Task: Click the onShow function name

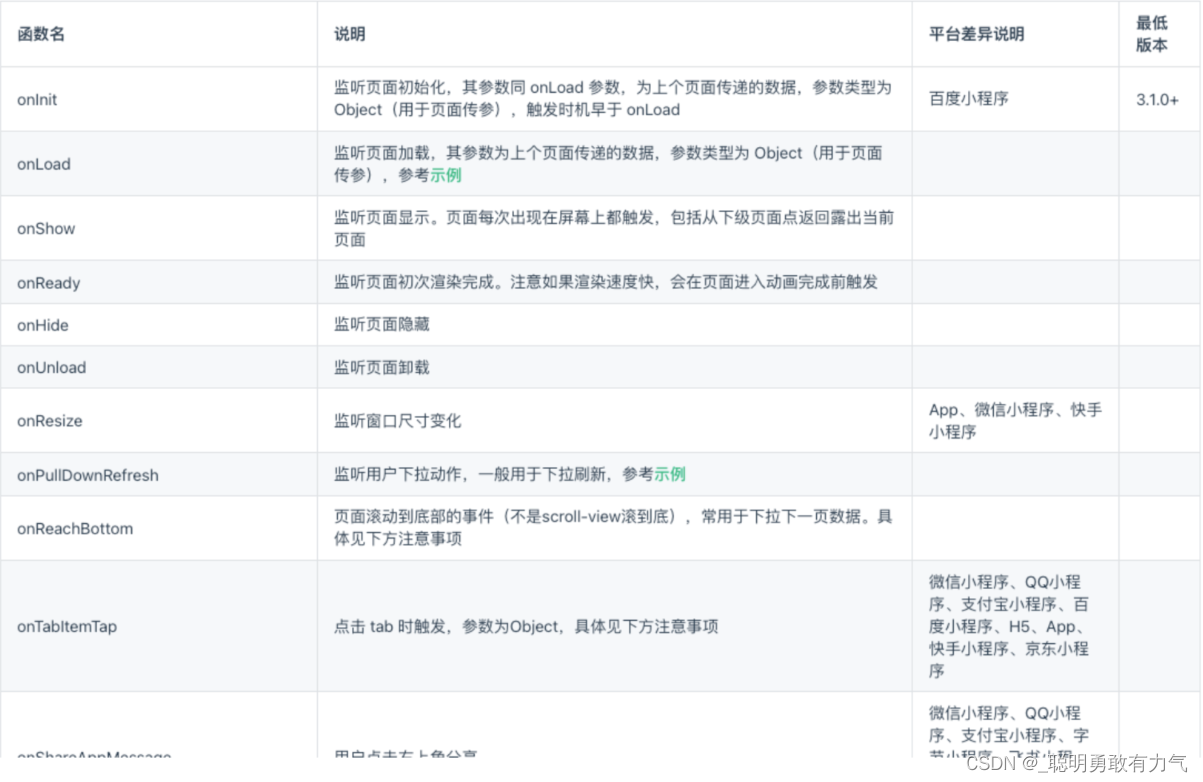Action: pyautogui.click(x=45, y=228)
